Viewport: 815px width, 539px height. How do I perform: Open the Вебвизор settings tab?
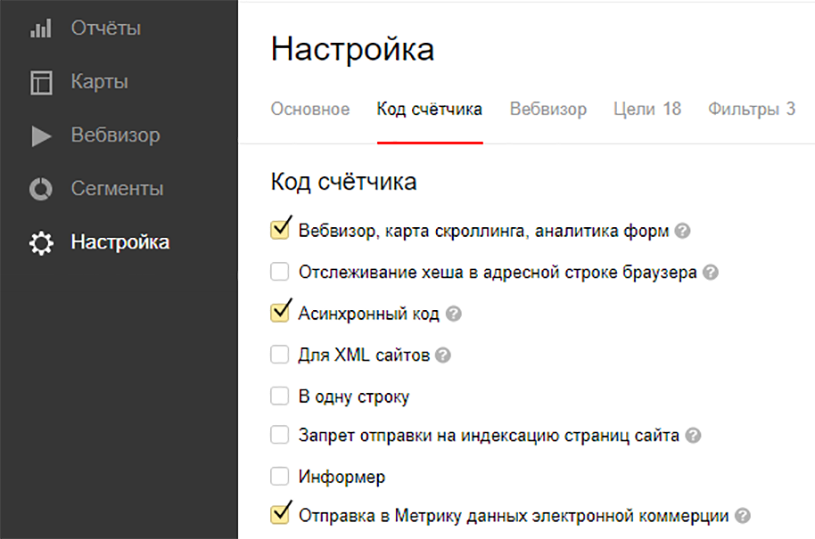(x=548, y=109)
